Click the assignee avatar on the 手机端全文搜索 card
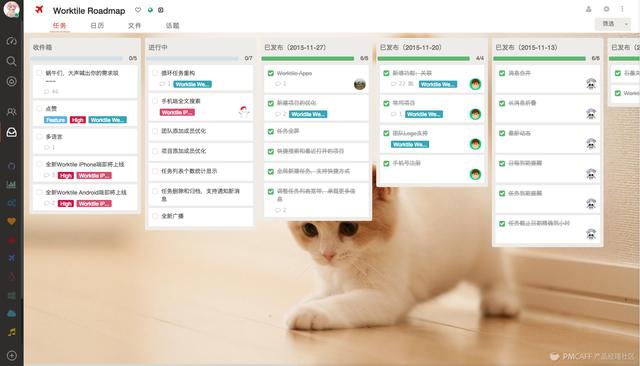 click(x=244, y=111)
